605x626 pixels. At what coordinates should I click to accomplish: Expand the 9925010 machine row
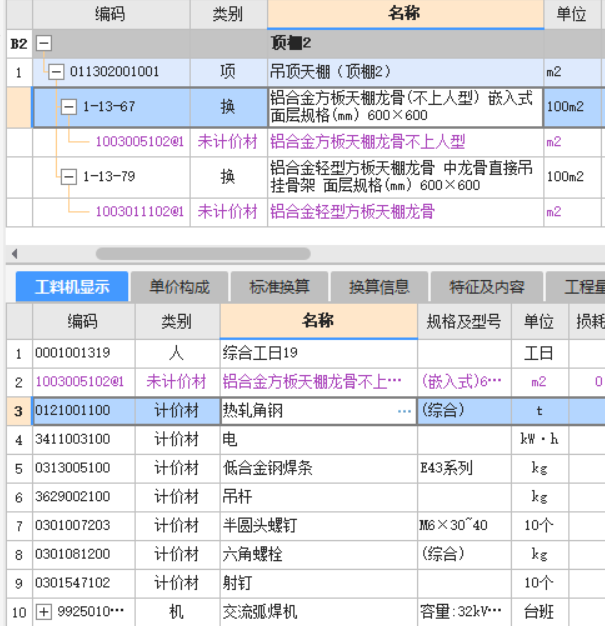click(44, 612)
